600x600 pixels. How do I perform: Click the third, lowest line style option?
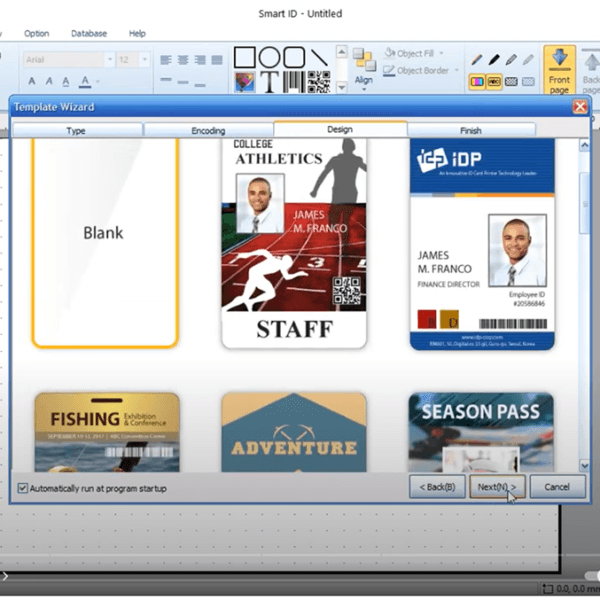tap(200, 85)
